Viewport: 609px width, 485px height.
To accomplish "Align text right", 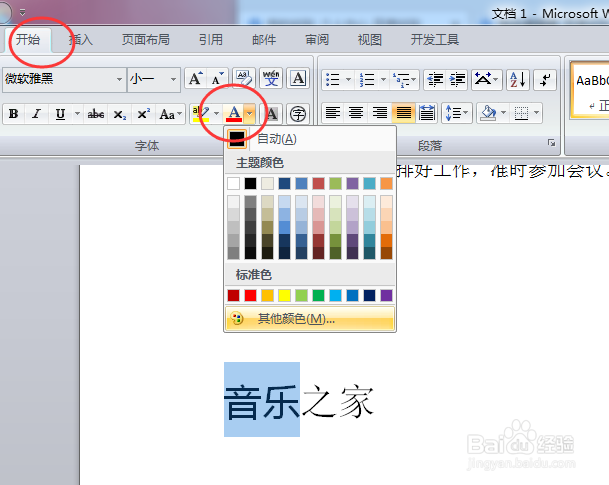I will [x=379, y=113].
